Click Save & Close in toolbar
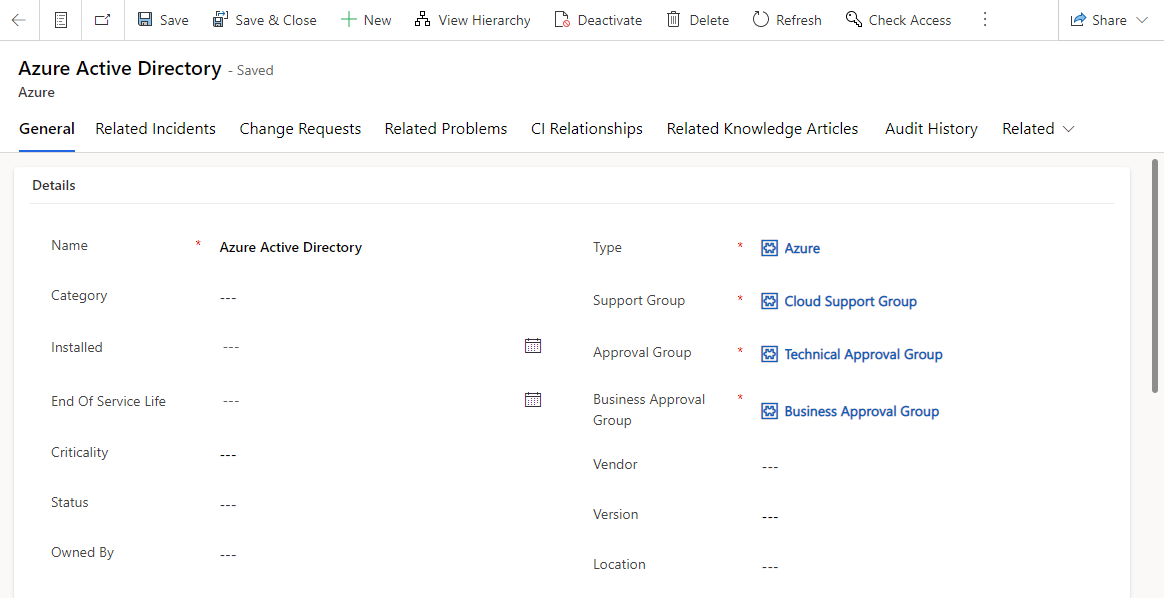 (x=264, y=20)
